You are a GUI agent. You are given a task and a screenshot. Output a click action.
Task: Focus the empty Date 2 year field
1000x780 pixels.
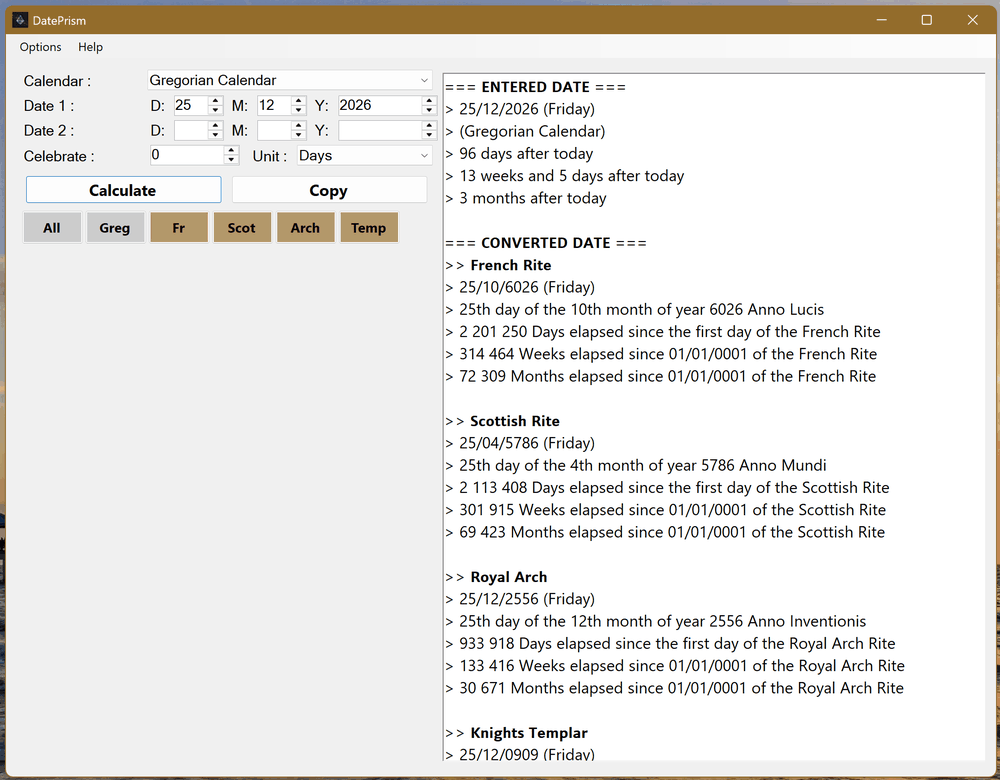[380, 130]
